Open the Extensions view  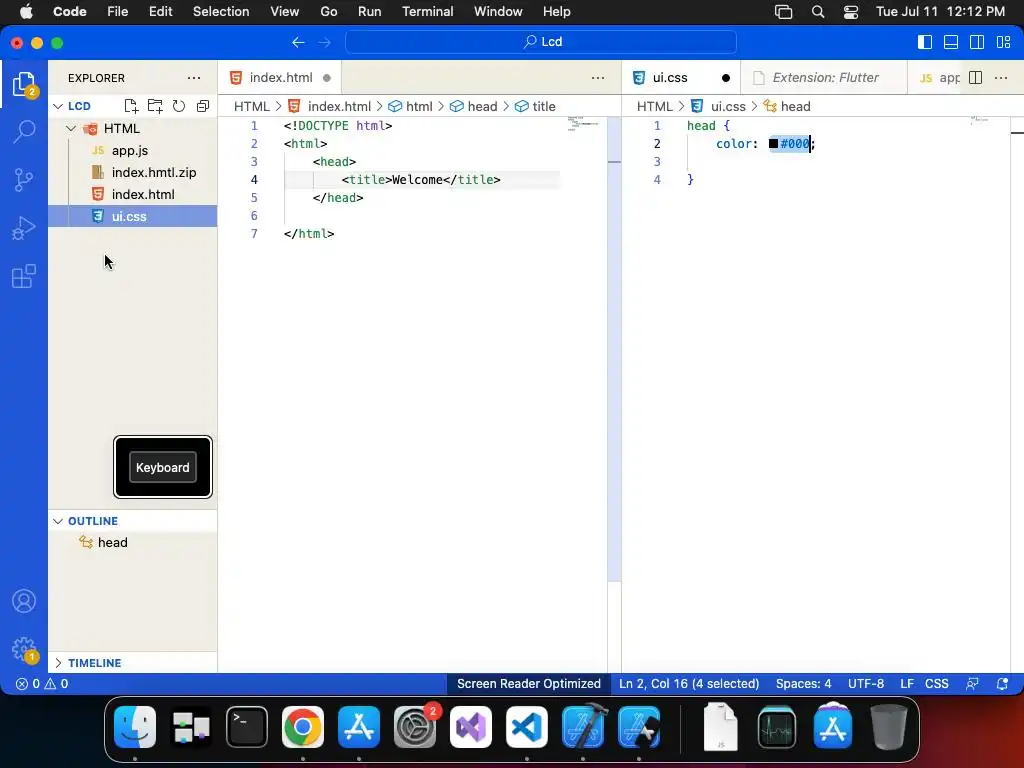[x=24, y=276]
